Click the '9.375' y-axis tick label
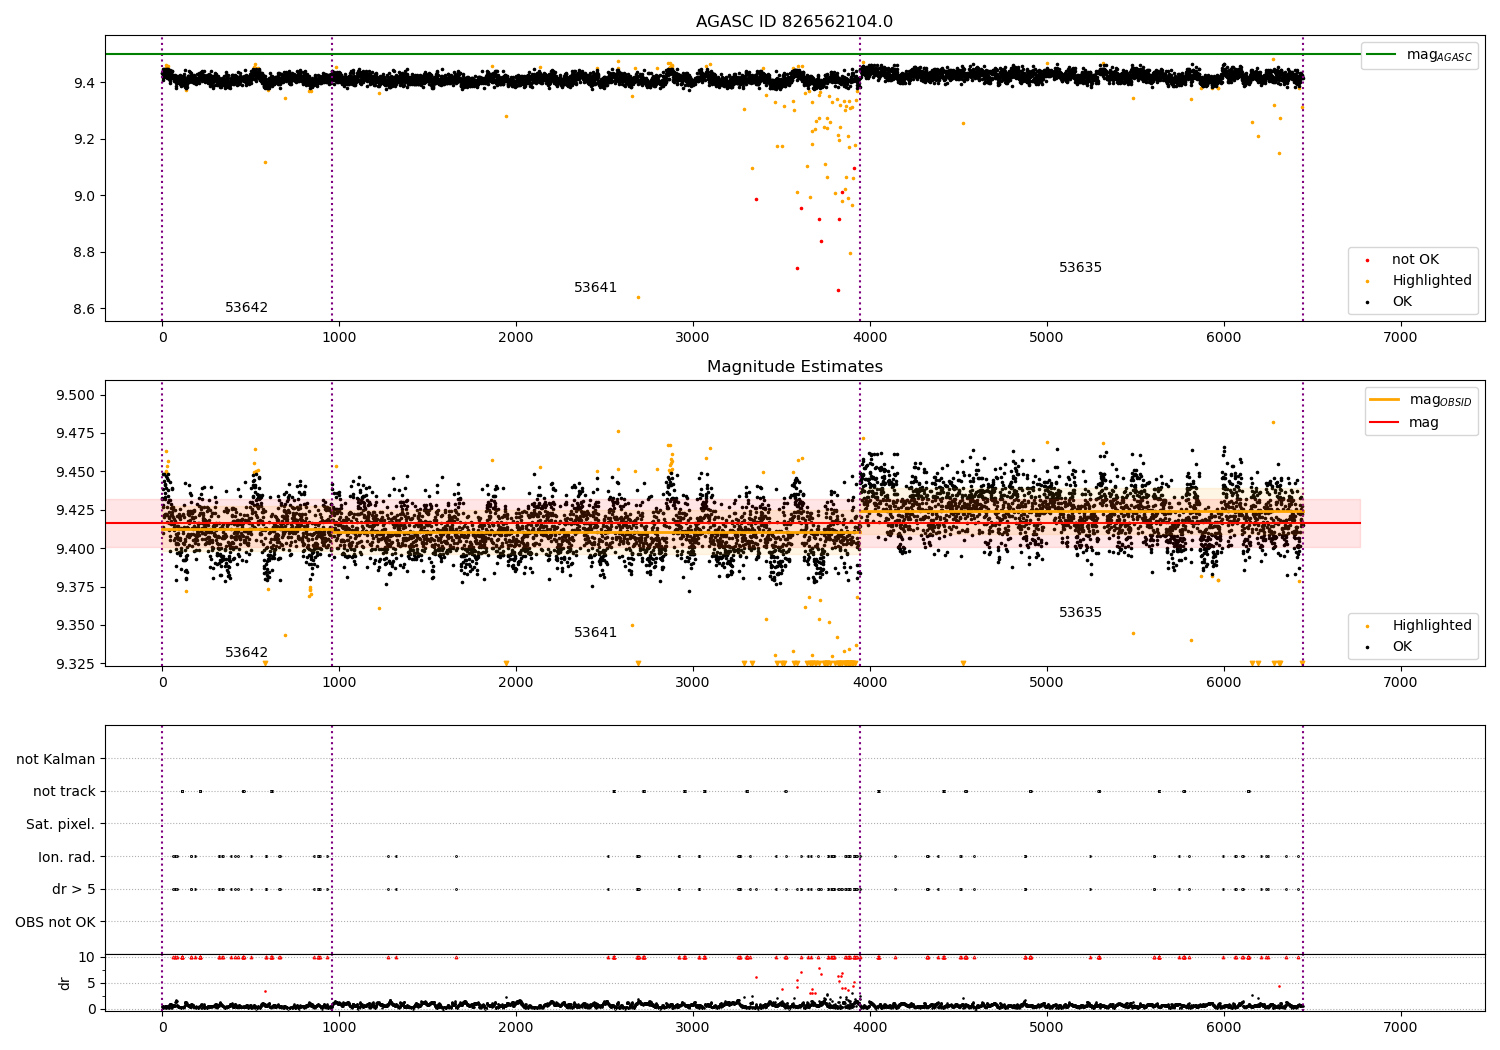The image size is (1500, 1050). (76, 587)
